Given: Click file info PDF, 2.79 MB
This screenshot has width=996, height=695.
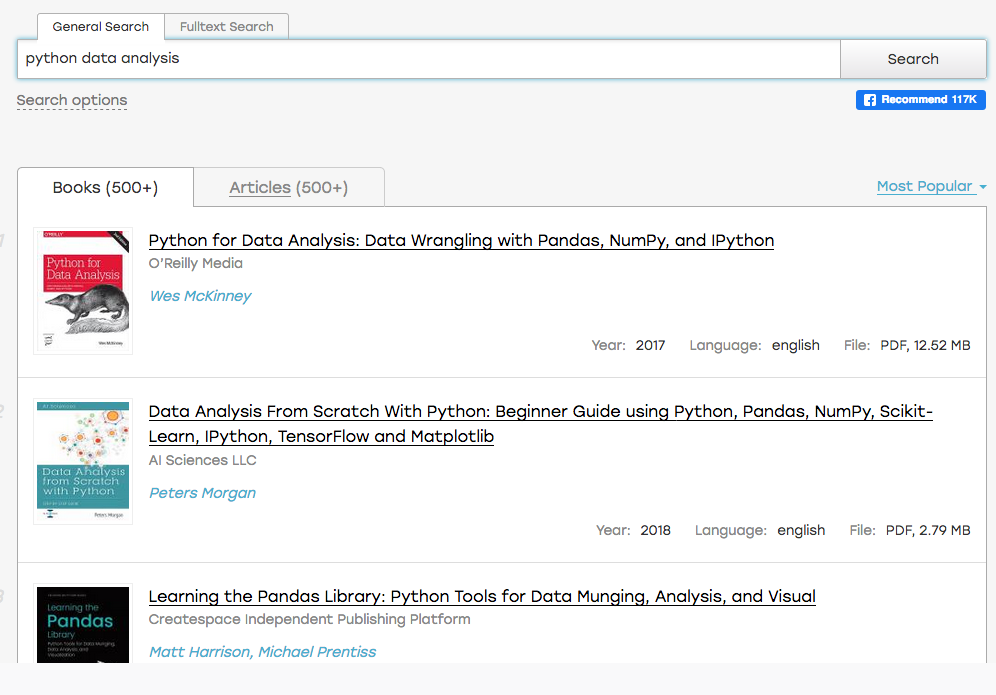Looking at the screenshot, I should point(928,530).
